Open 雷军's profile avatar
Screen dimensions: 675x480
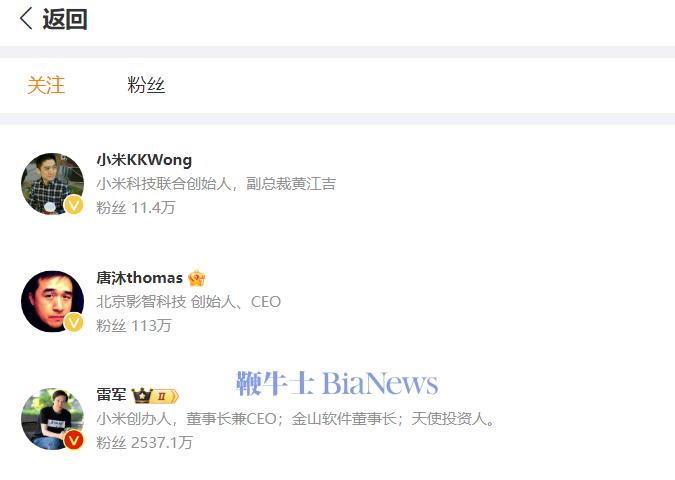pyautogui.click(x=53, y=419)
